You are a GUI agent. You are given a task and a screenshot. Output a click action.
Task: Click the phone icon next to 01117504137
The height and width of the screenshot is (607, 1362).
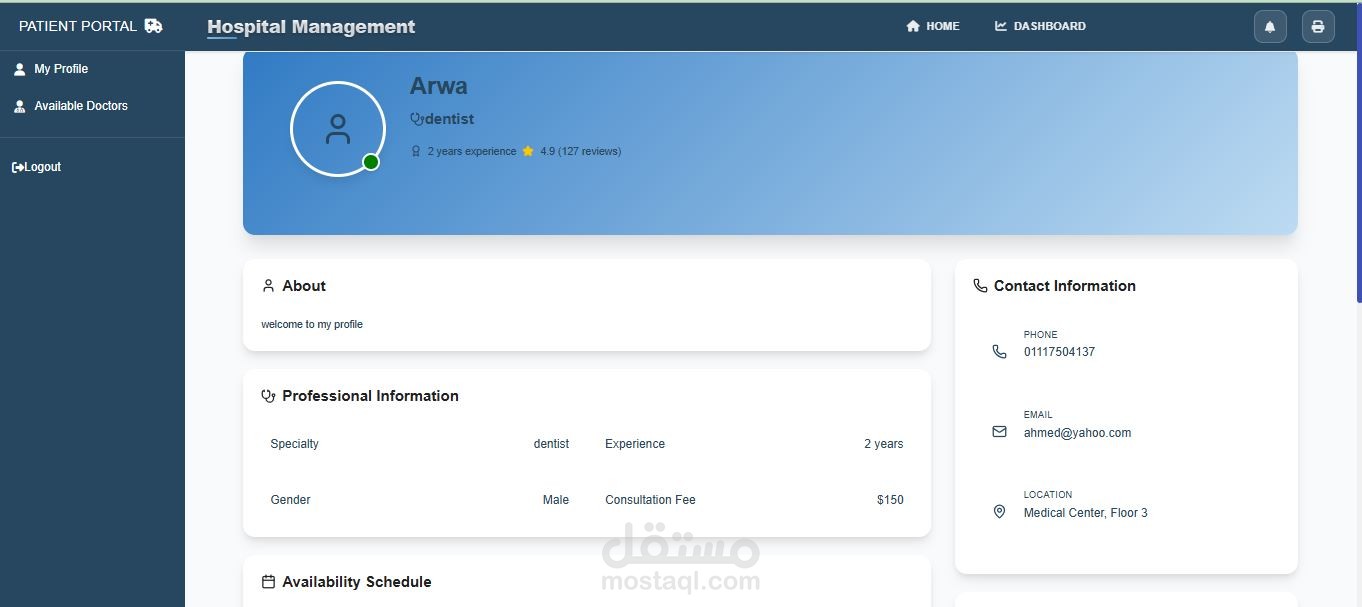(x=999, y=352)
